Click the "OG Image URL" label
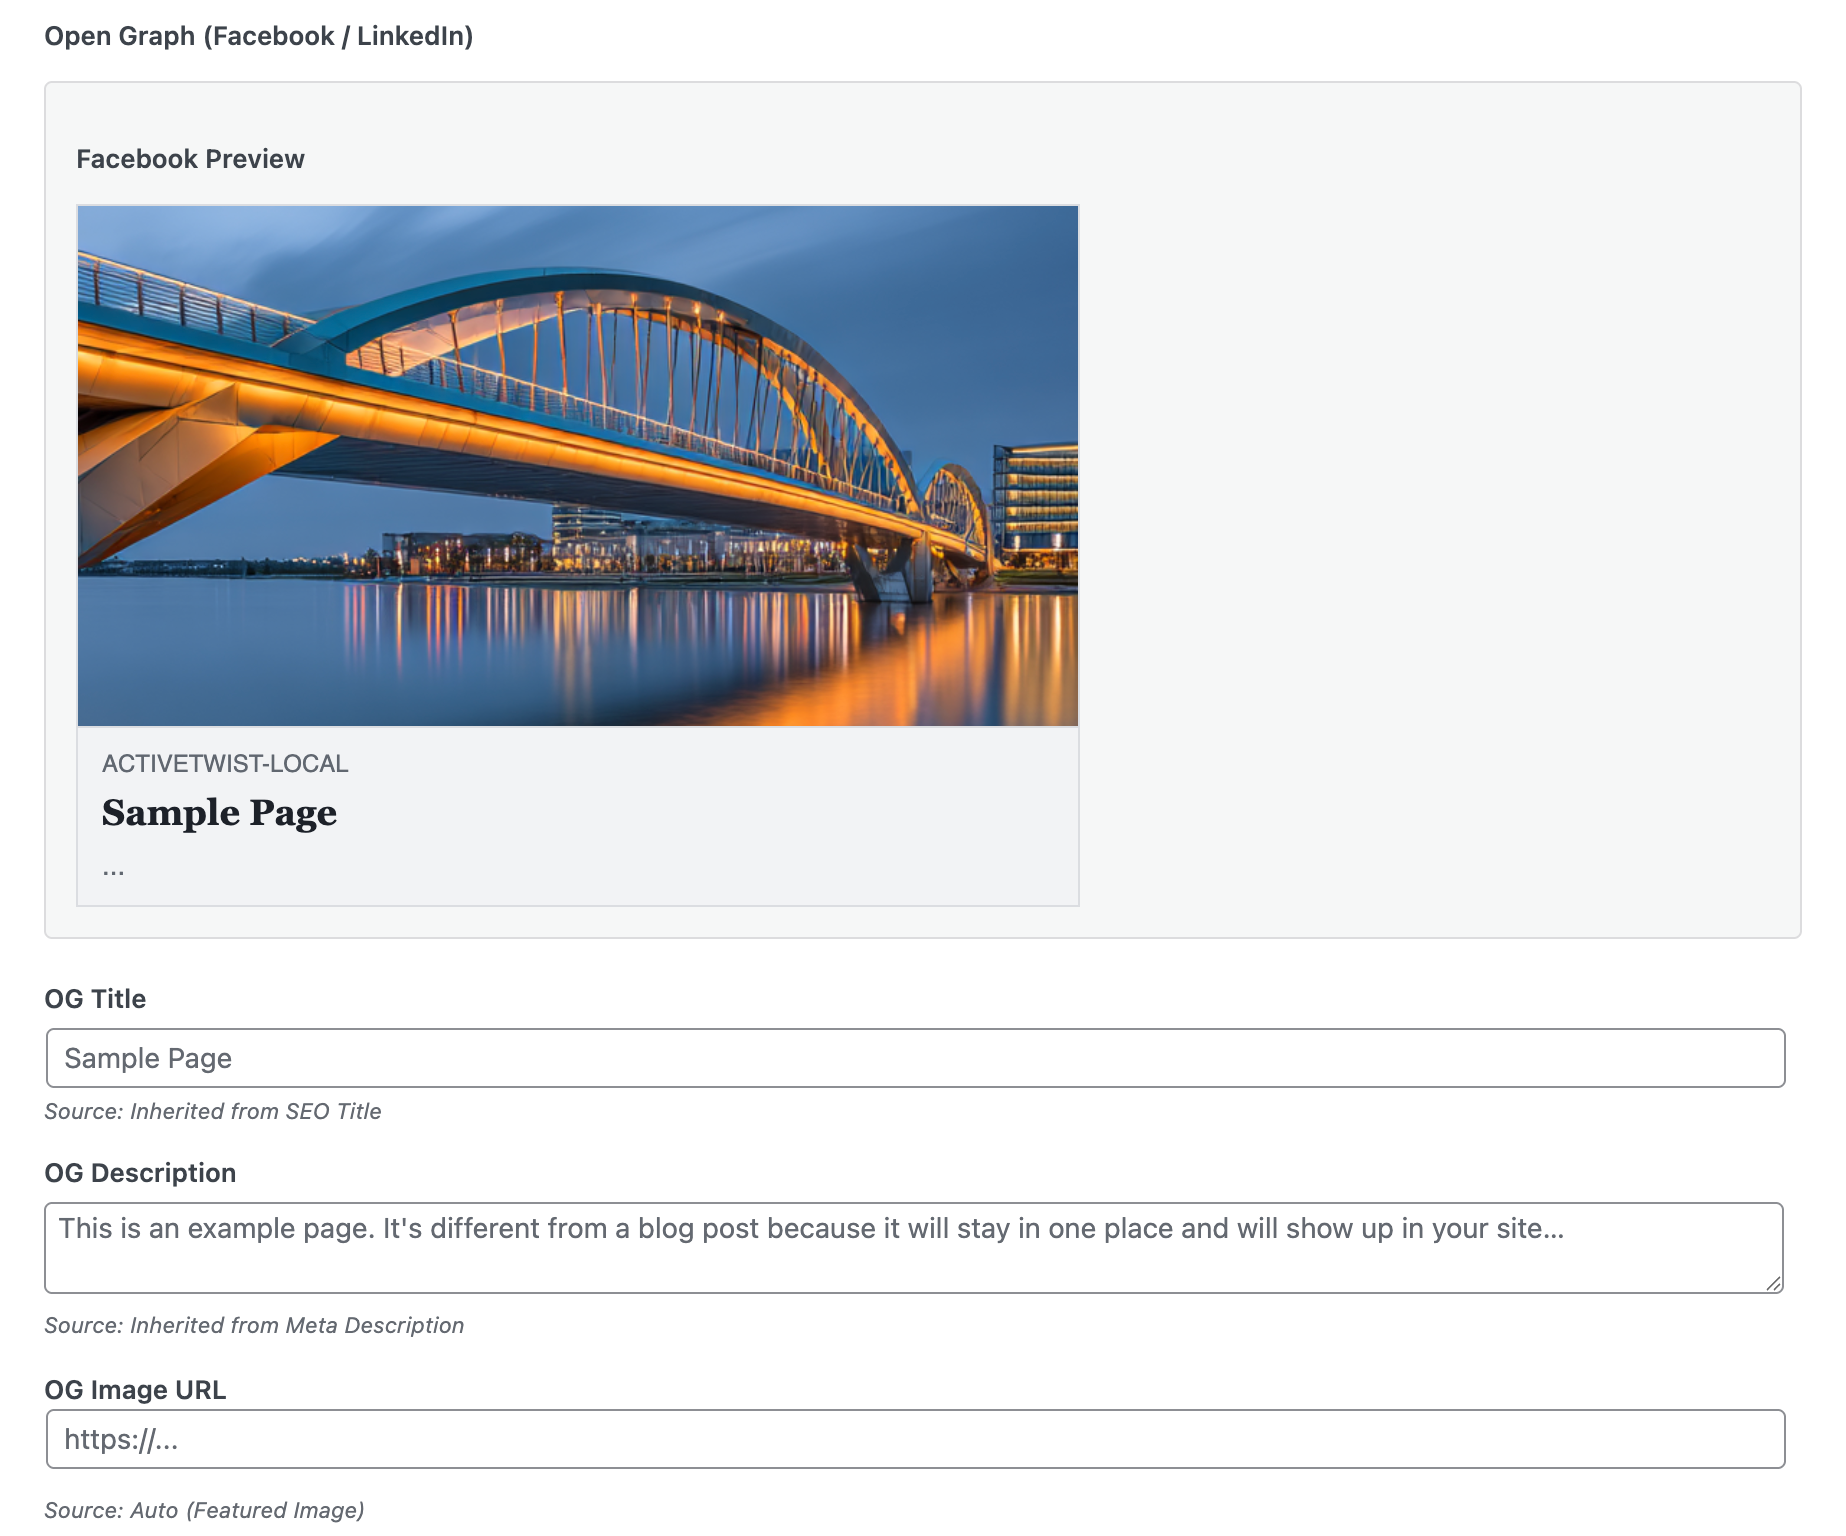Screen dimensions: 1846x1536 [x=135, y=1390]
